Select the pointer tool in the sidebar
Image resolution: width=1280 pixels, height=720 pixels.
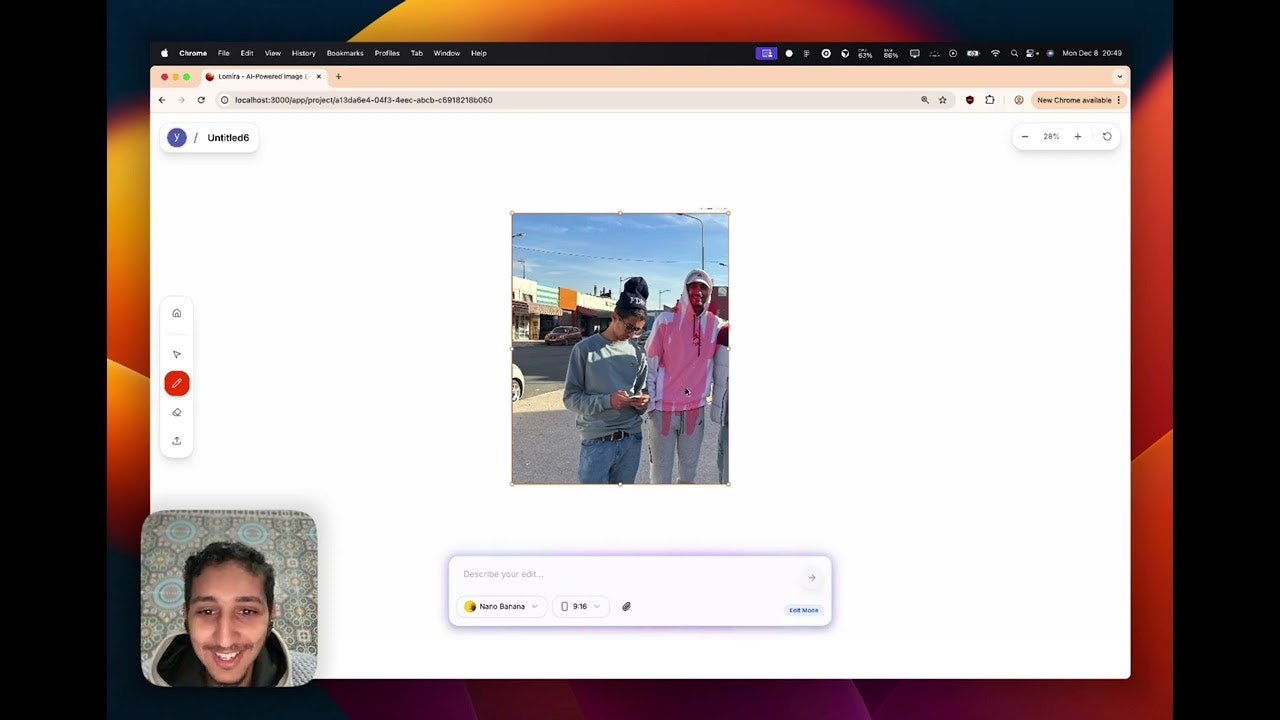click(177, 355)
